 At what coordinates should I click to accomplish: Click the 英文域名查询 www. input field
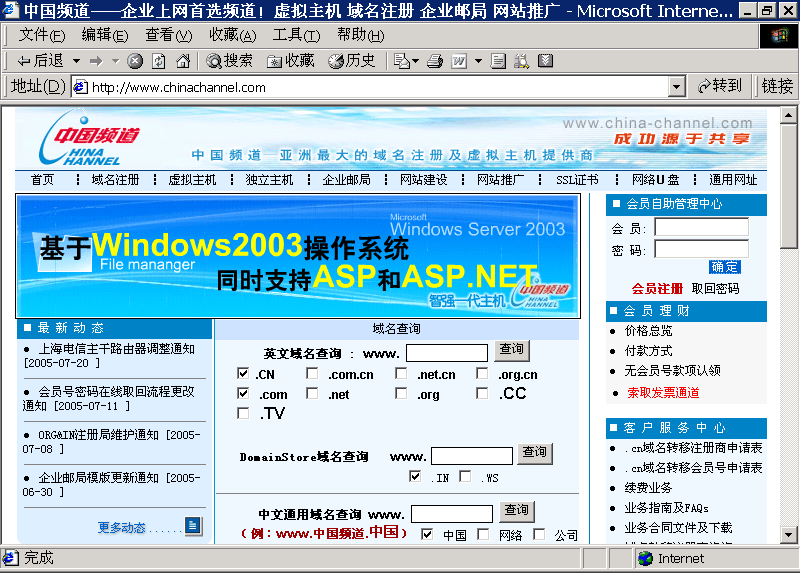click(446, 352)
